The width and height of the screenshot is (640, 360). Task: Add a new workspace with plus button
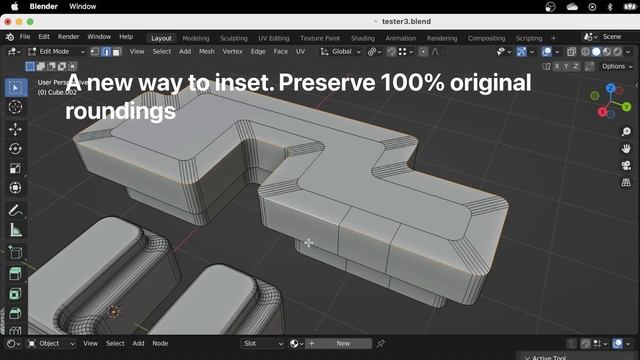tap(553, 38)
